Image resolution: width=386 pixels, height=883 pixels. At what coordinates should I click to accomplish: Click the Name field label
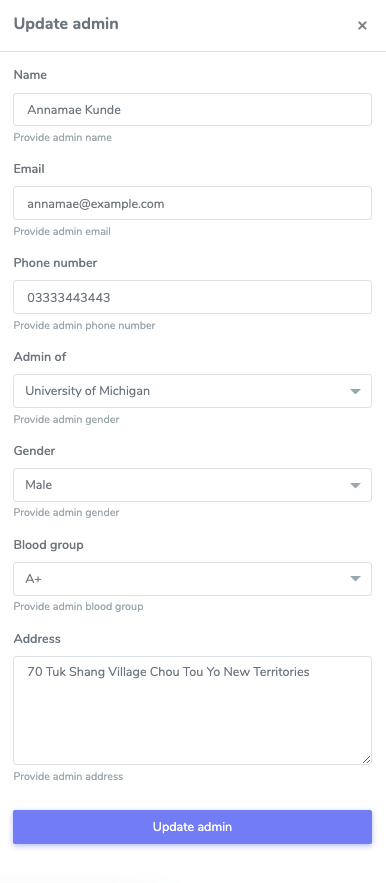(x=30, y=75)
